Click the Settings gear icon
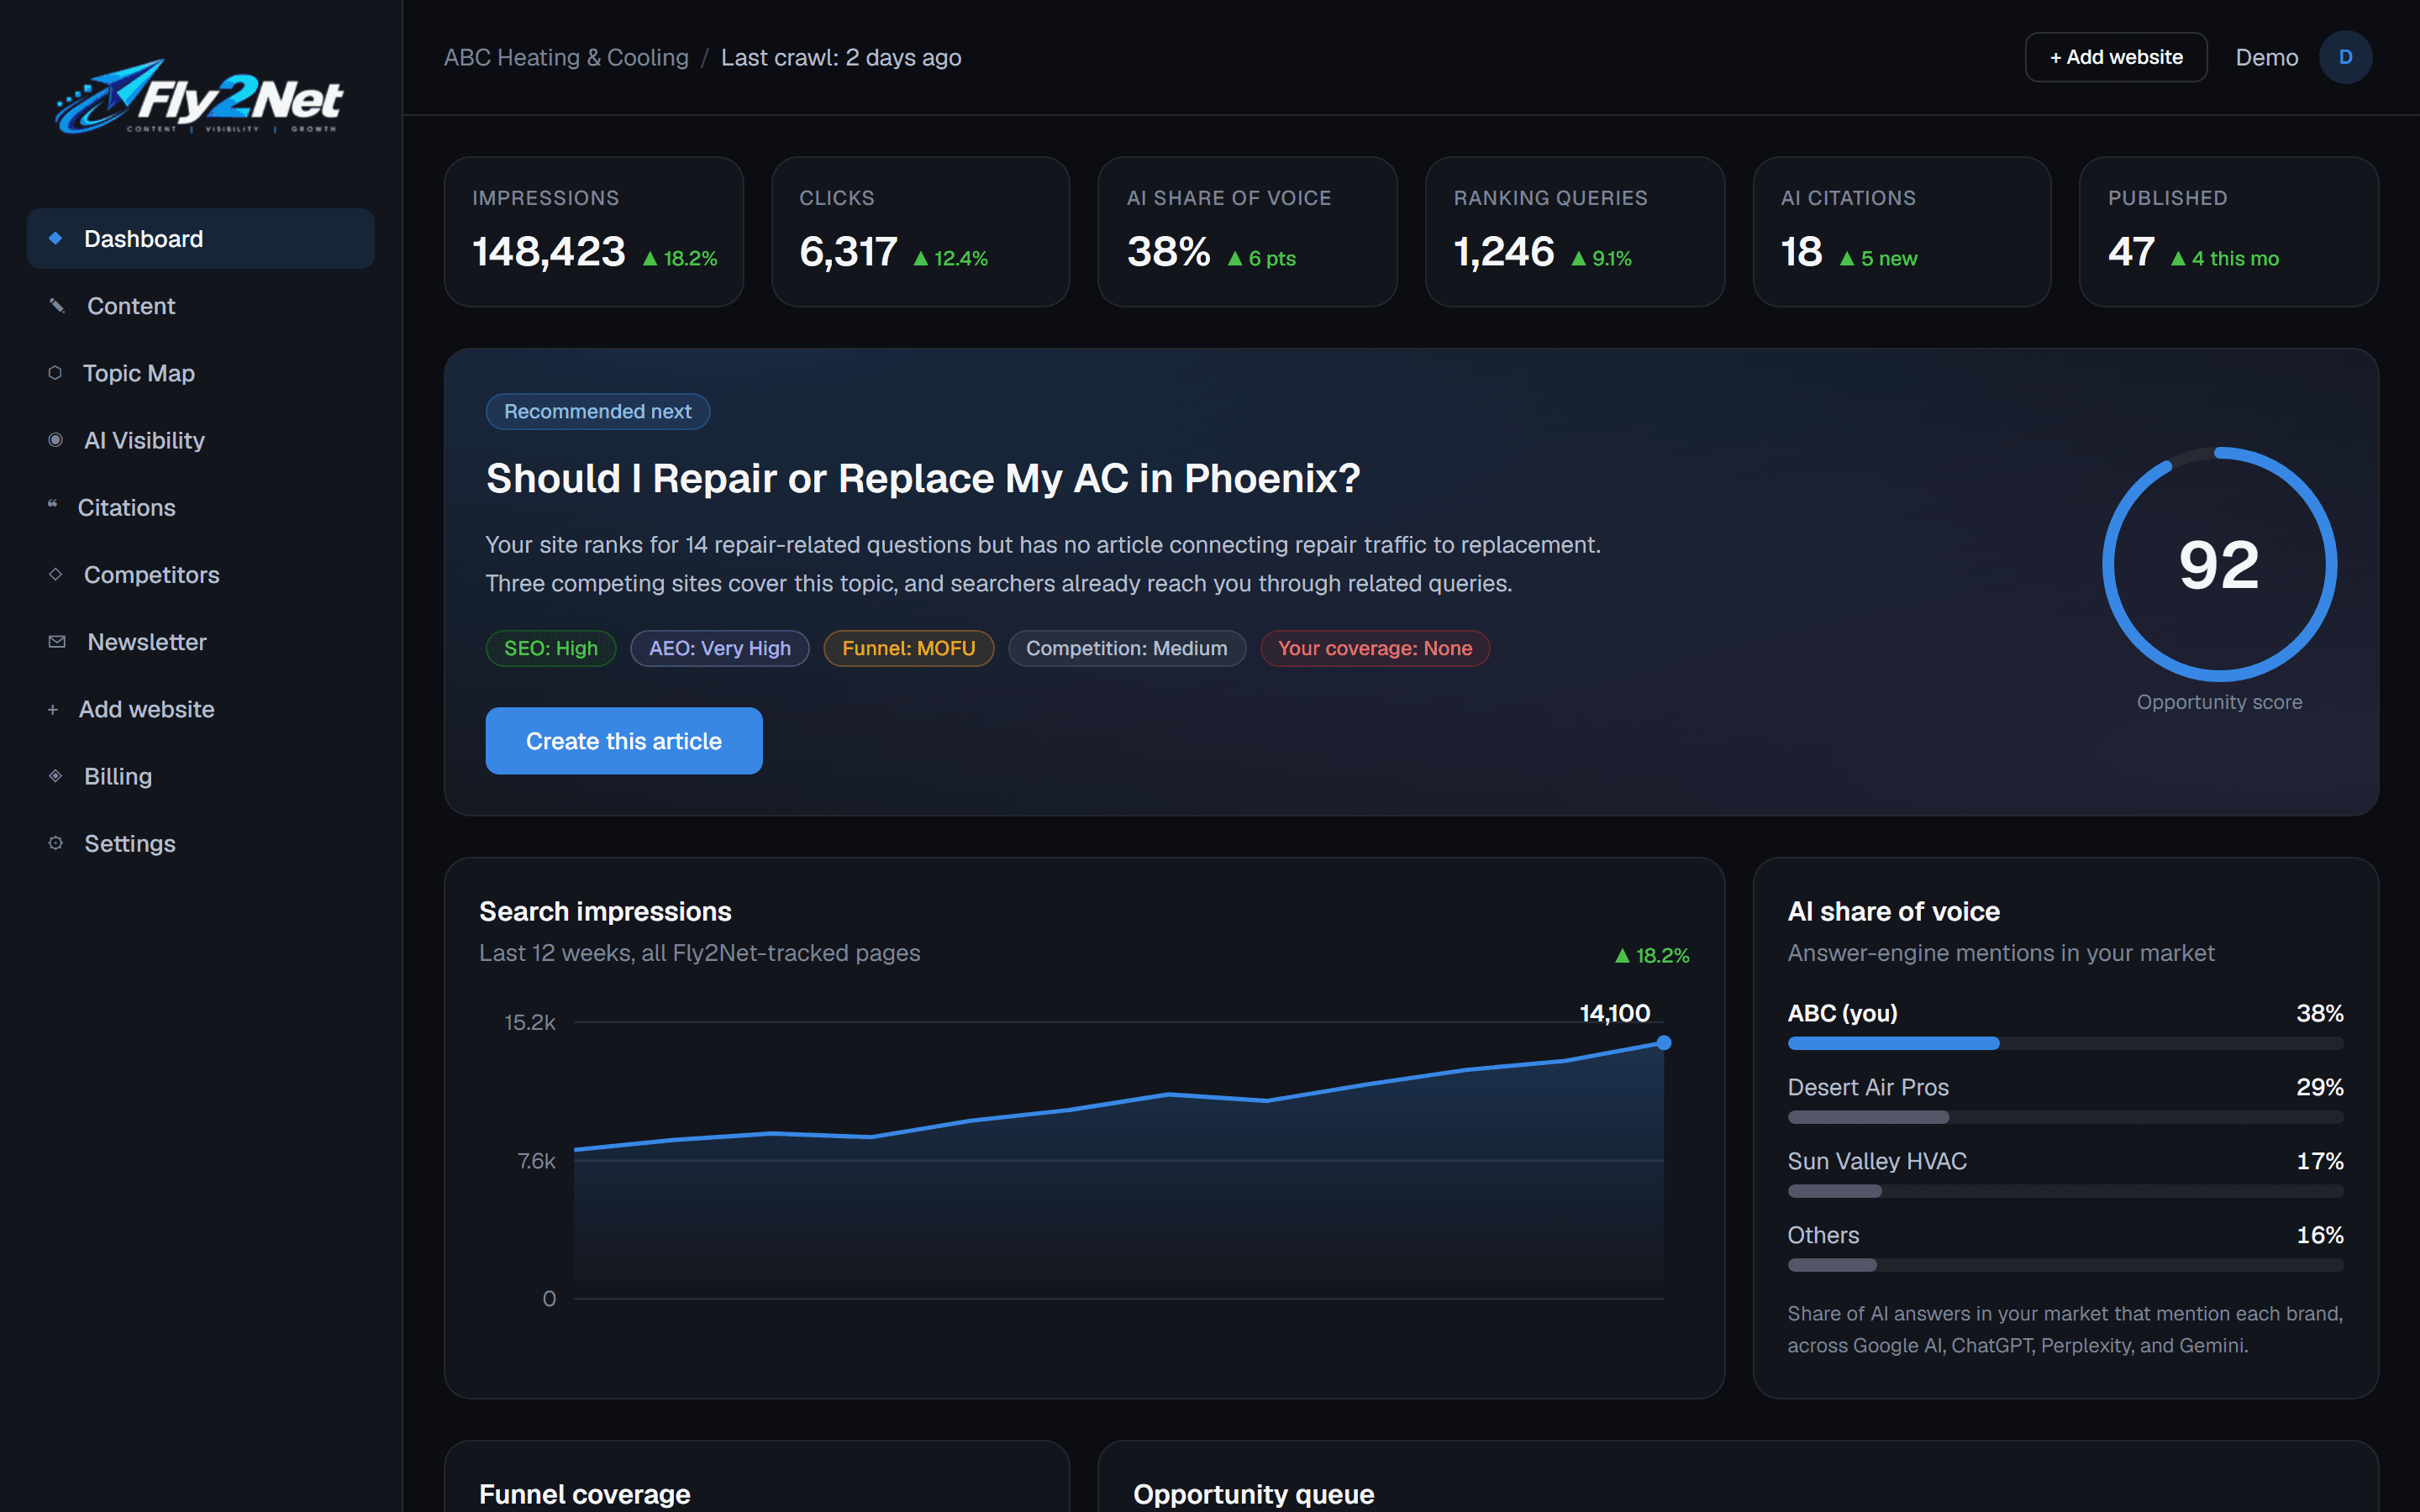 pos(56,842)
